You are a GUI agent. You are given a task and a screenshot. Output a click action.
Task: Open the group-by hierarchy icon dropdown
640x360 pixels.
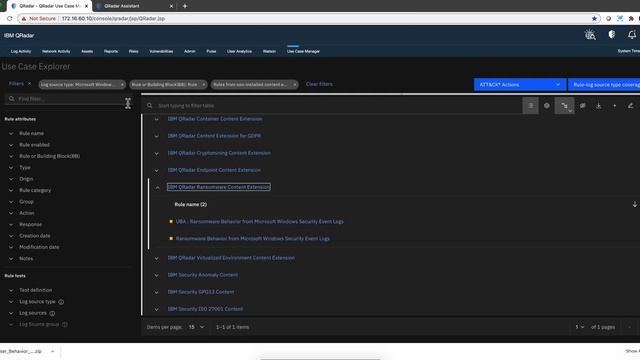tap(564, 106)
